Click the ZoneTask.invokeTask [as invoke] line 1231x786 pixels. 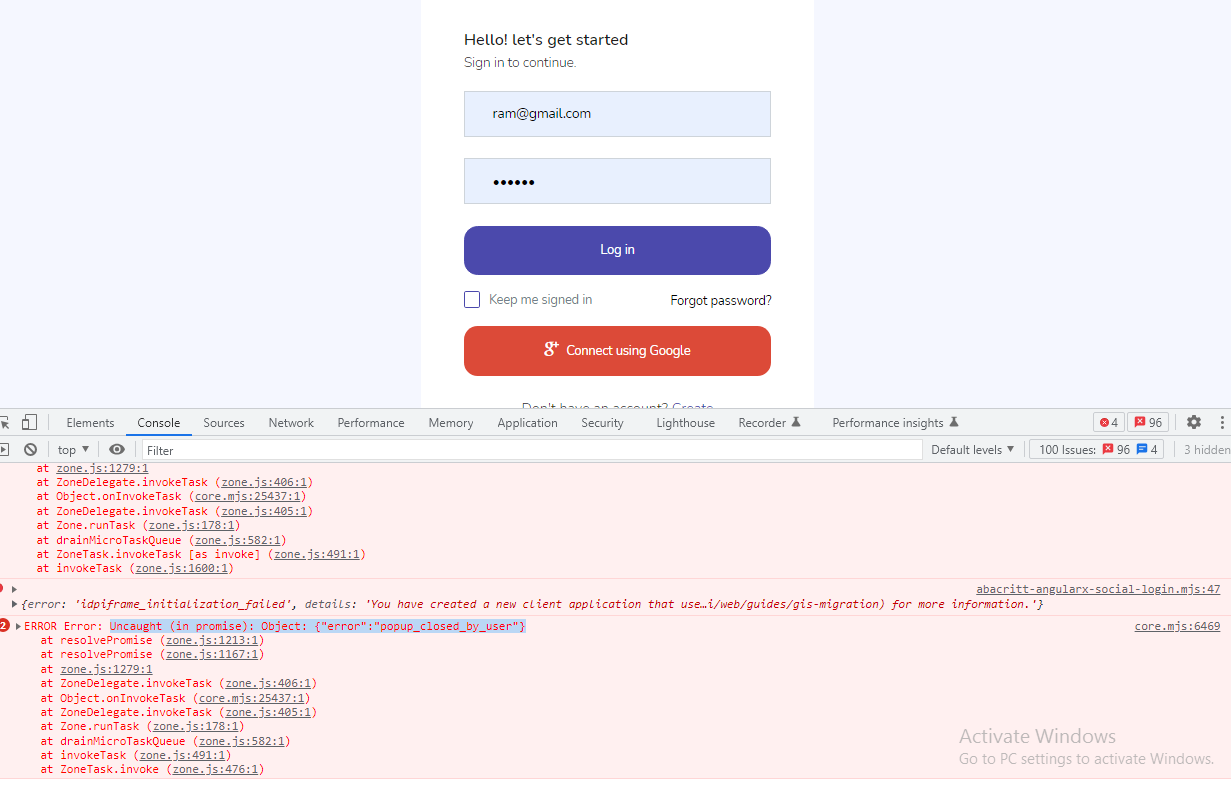coord(201,554)
